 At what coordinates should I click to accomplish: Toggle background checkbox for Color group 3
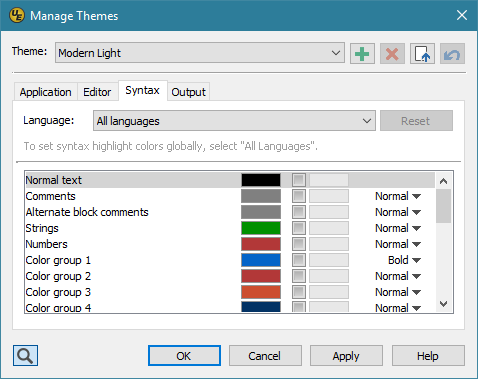tap(299, 292)
